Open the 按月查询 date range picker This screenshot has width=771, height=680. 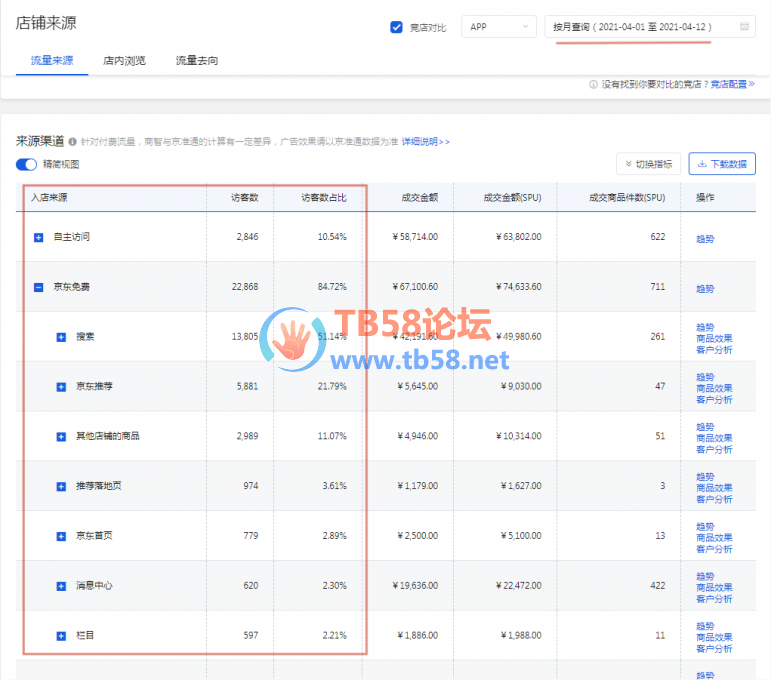tap(650, 27)
